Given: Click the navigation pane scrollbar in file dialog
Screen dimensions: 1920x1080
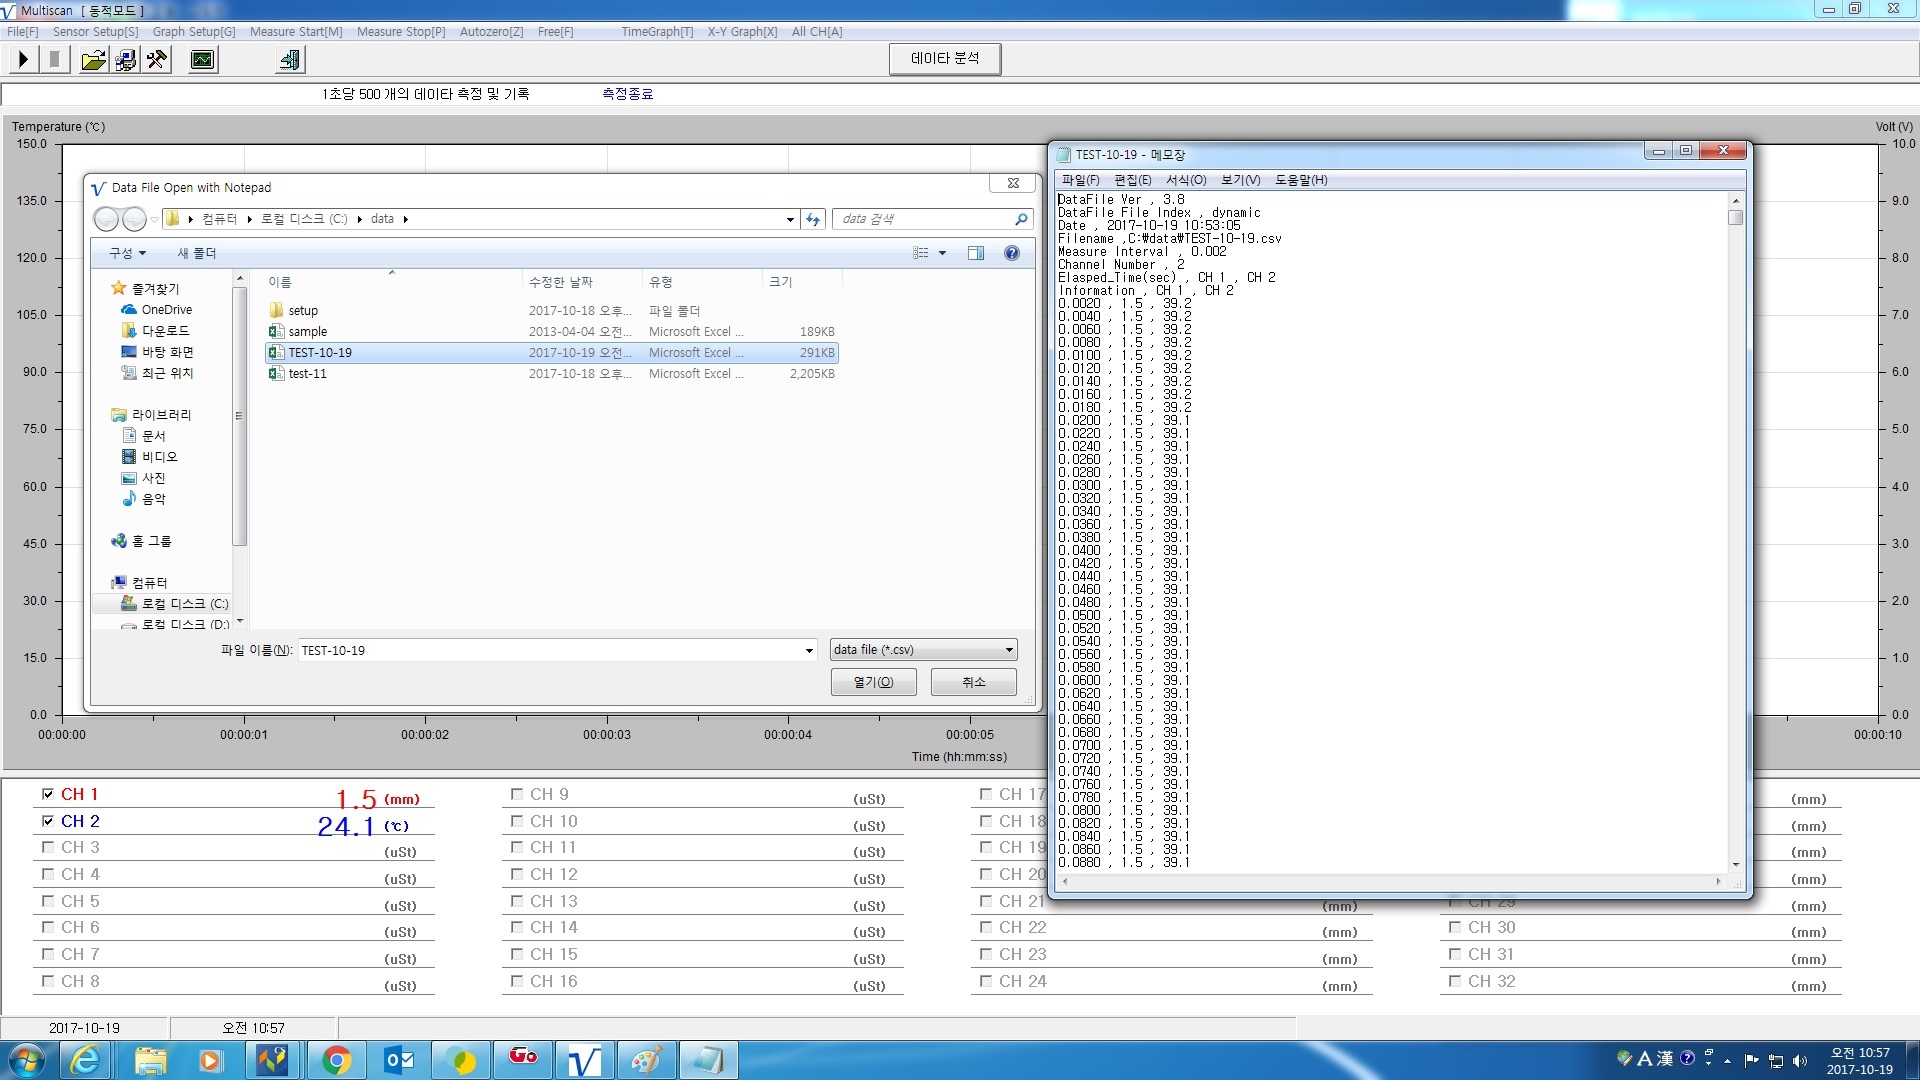Looking at the screenshot, I should pos(239,416).
